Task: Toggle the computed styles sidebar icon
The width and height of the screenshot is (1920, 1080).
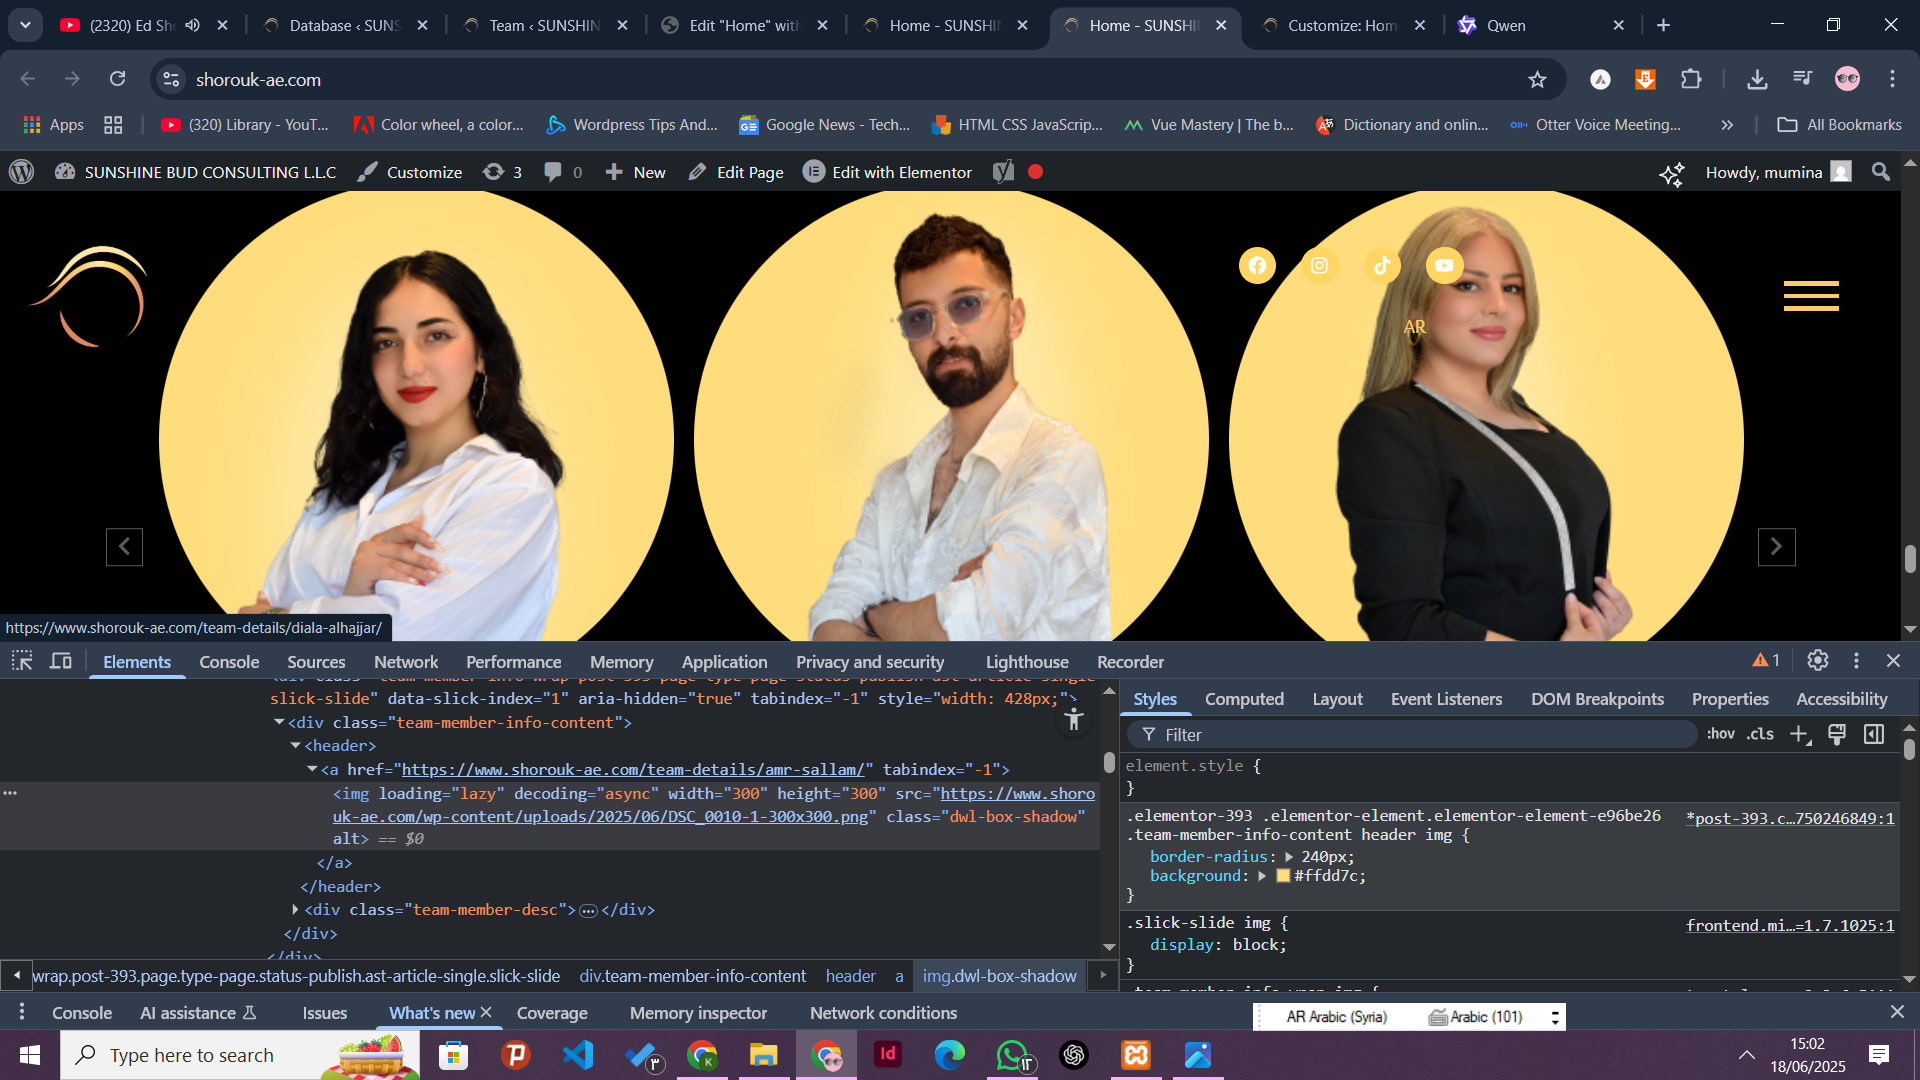Action: [x=1874, y=734]
